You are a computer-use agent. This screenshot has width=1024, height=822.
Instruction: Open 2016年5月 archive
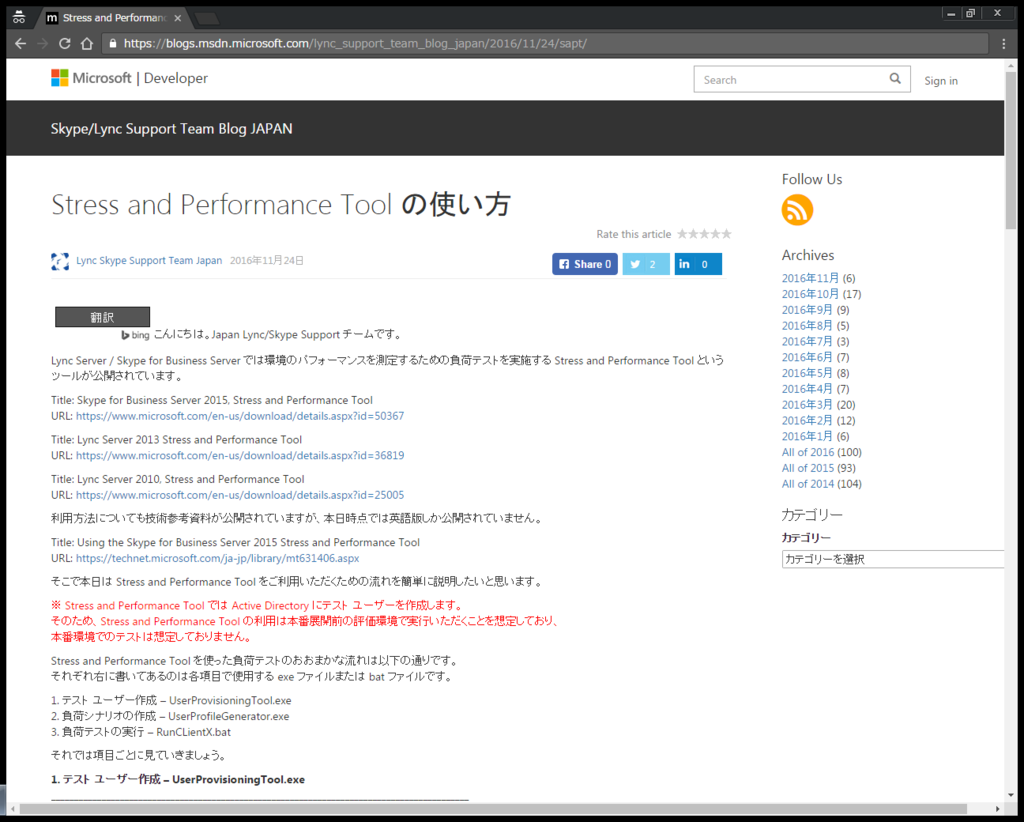807,373
